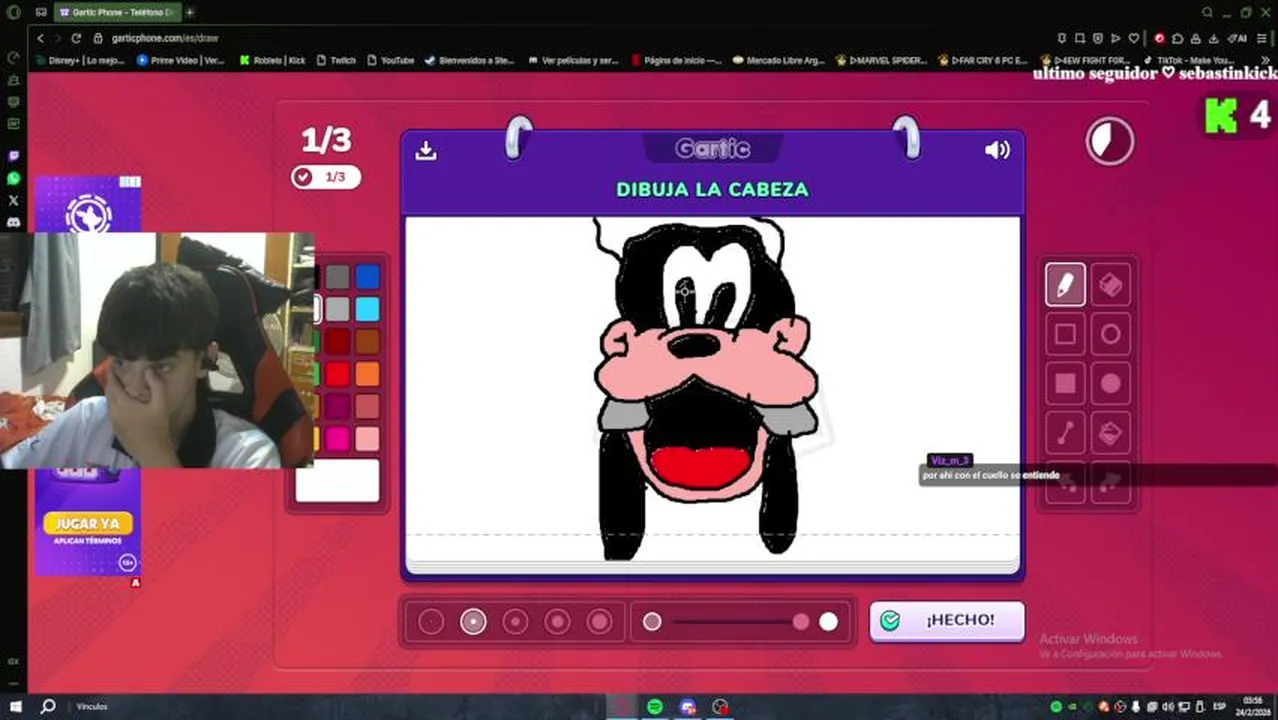Go back in the browser
This screenshot has height=720, width=1278.
[40, 38]
